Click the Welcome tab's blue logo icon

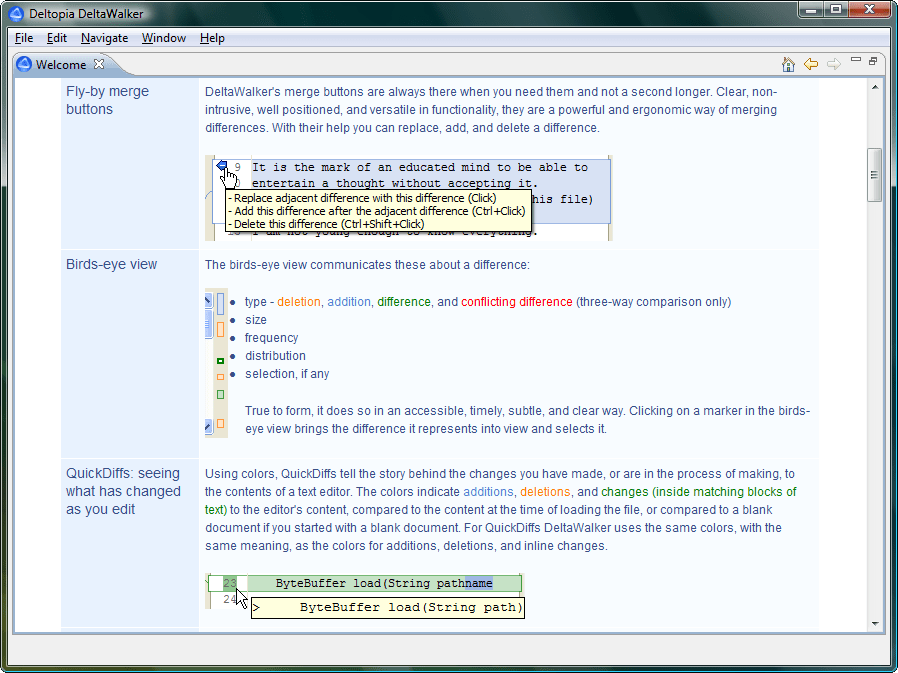(24, 64)
